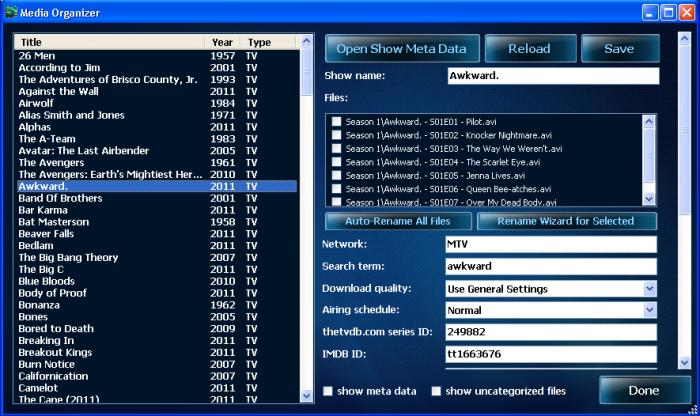Select The Adventures of Brisco County, Jr.

coord(157,79)
